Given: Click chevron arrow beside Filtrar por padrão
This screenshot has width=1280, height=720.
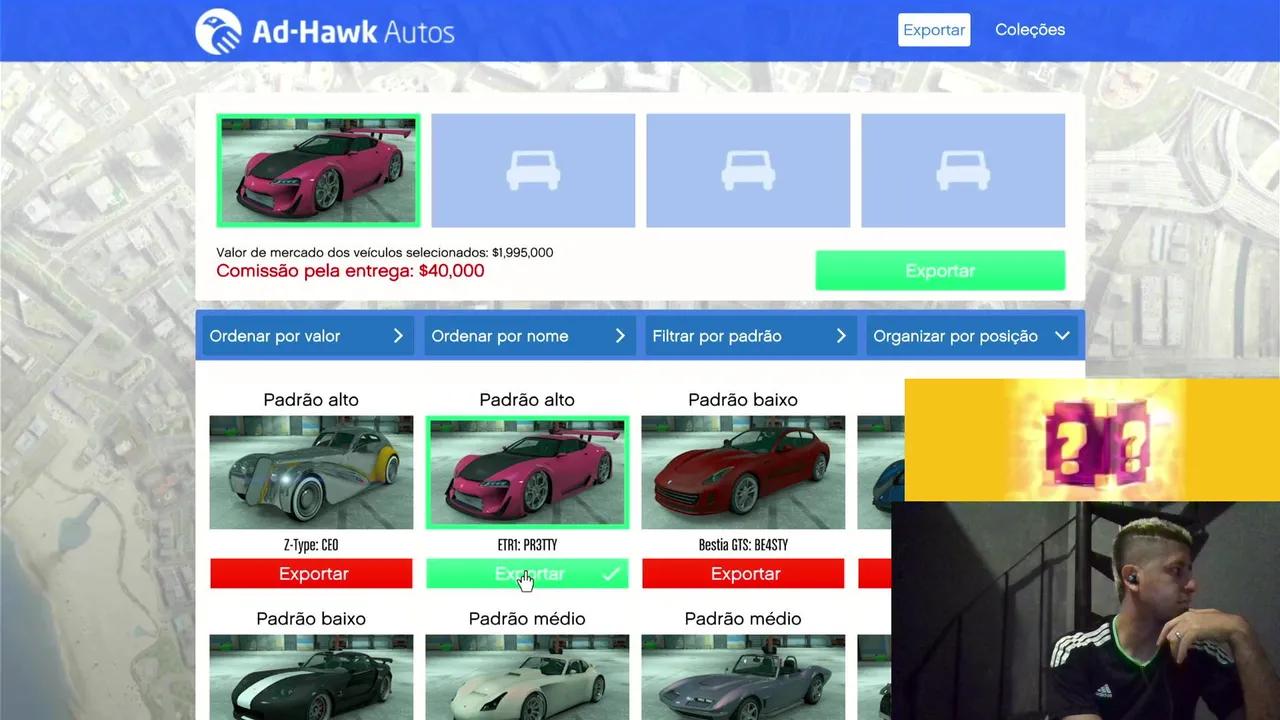Looking at the screenshot, I should [x=841, y=336].
